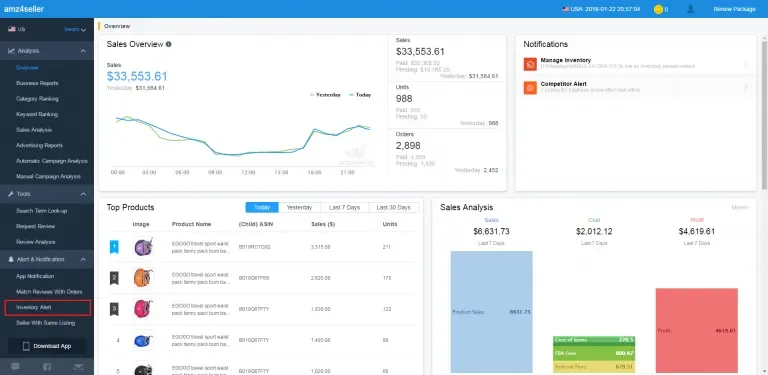Click the Alert & Notification bell icon
The height and width of the screenshot is (375, 768).
pyautogui.click(x=11, y=259)
